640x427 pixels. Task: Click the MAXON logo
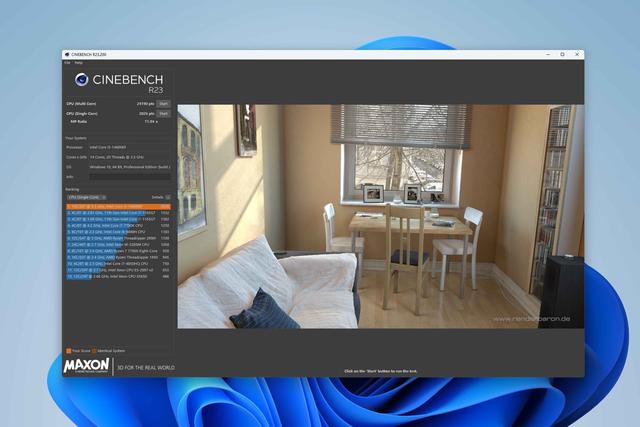click(x=87, y=365)
